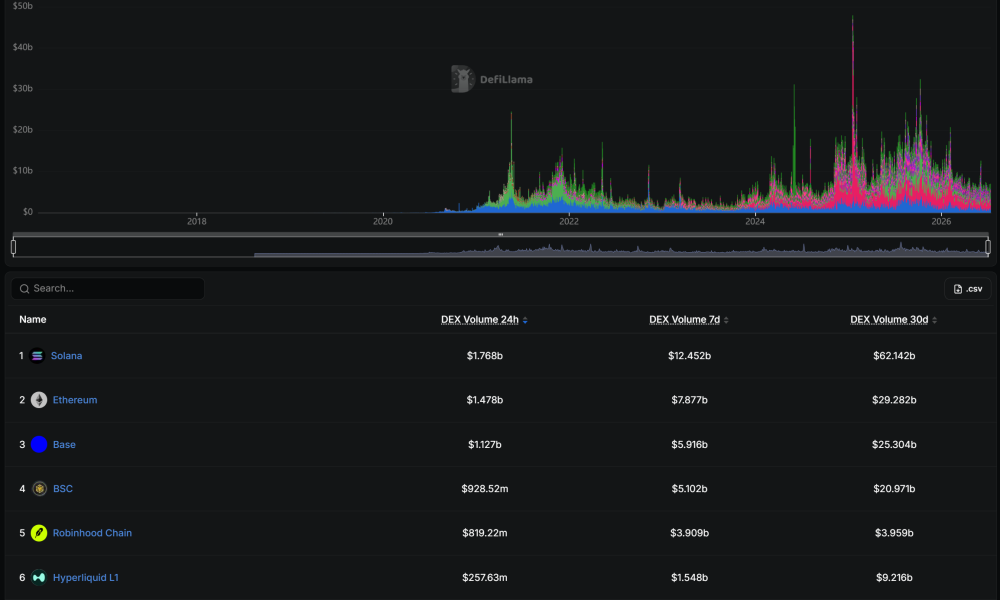Viewport: 1000px width, 600px height.
Task: Select Base 24h volume $1.127b
Action: click(x=485, y=444)
